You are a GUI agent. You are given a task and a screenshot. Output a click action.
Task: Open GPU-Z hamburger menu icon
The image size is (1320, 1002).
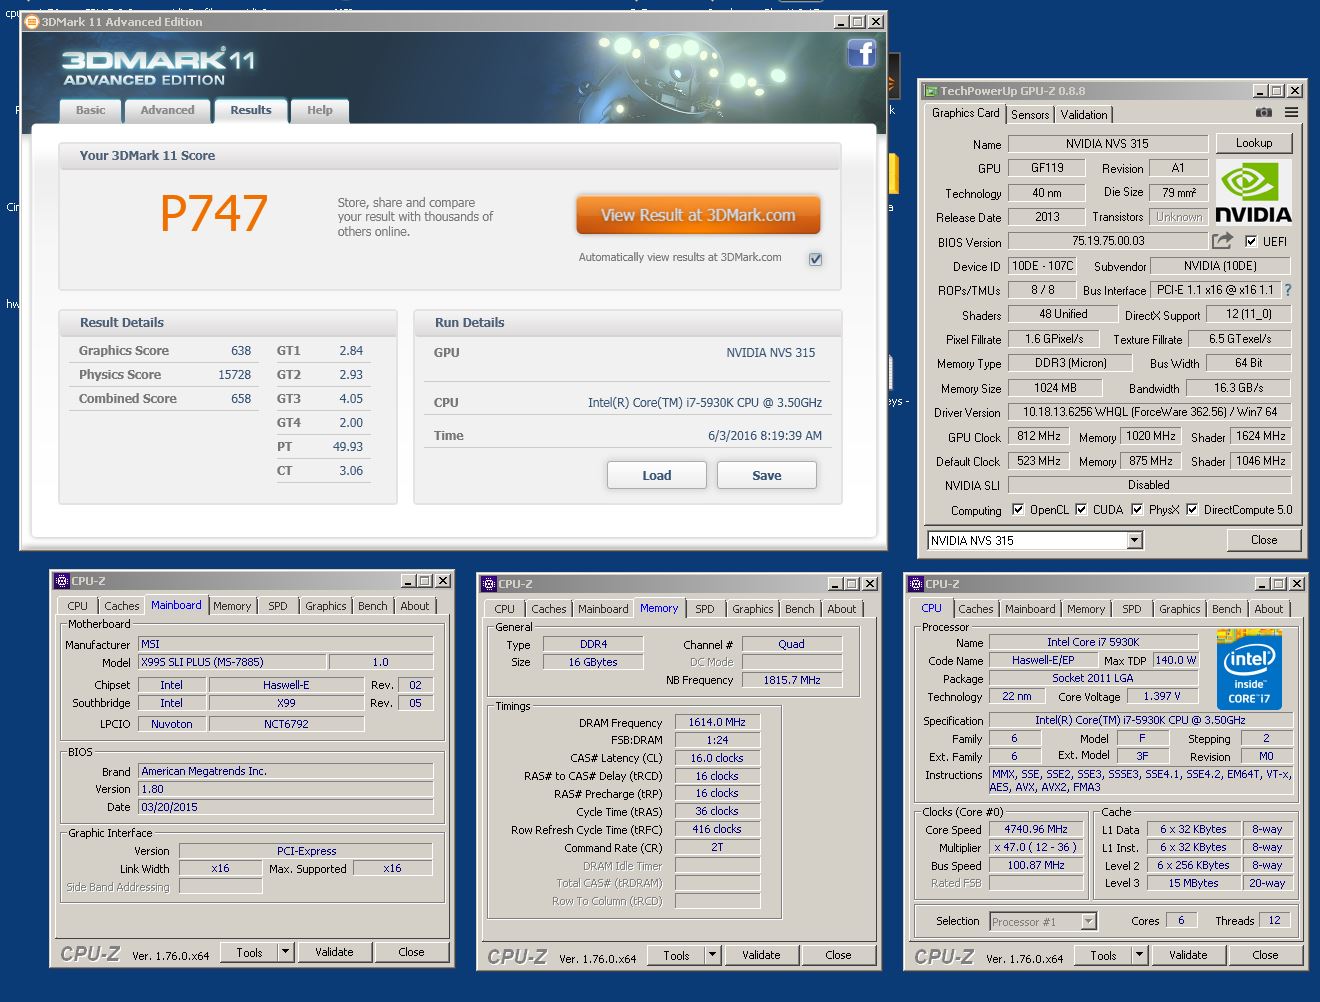tap(1291, 113)
